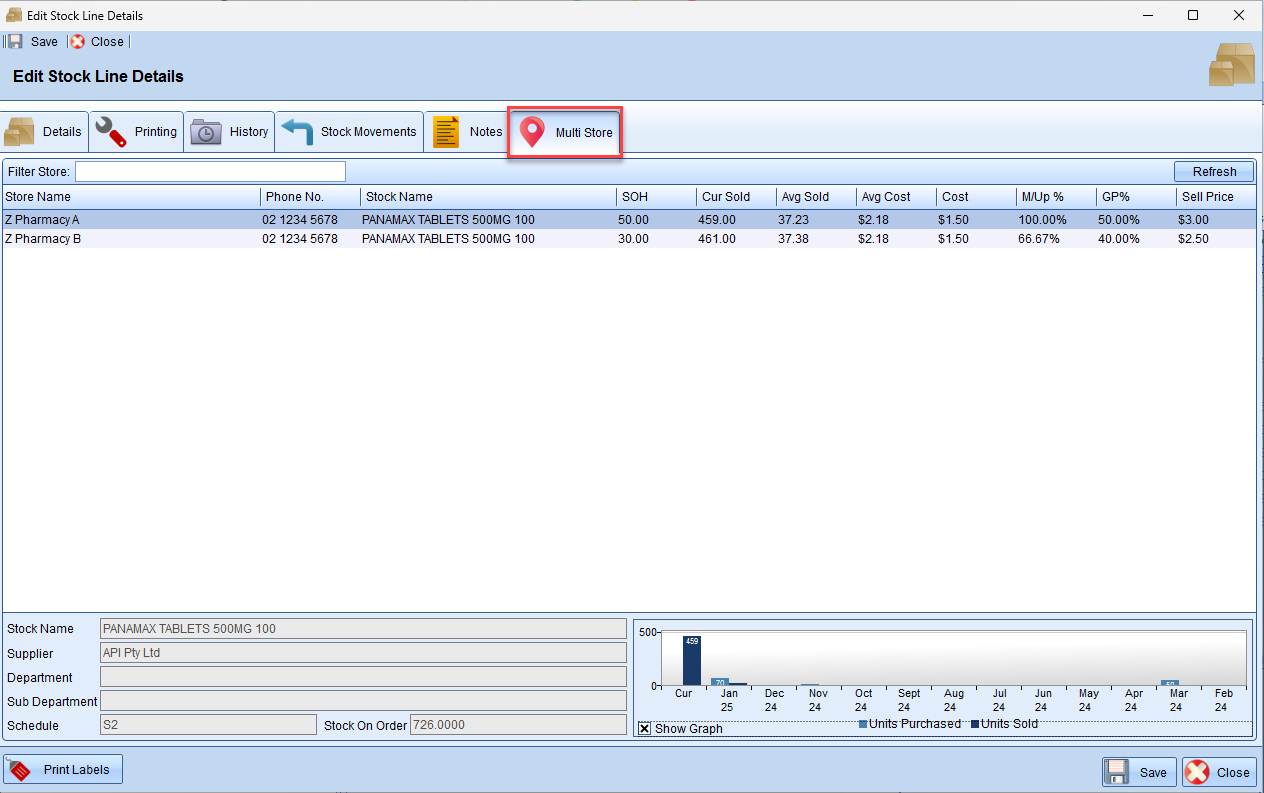This screenshot has width=1264, height=793.
Task: Sort by the Phone No. column header
Action: (311, 197)
